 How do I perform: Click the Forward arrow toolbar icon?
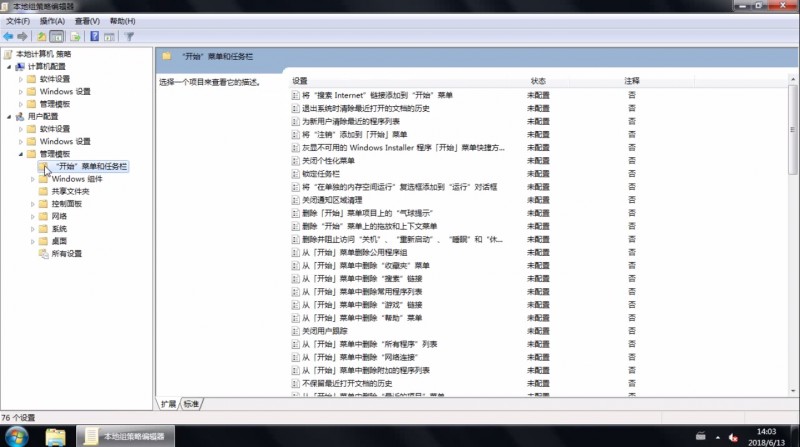[x=22, y=36]
